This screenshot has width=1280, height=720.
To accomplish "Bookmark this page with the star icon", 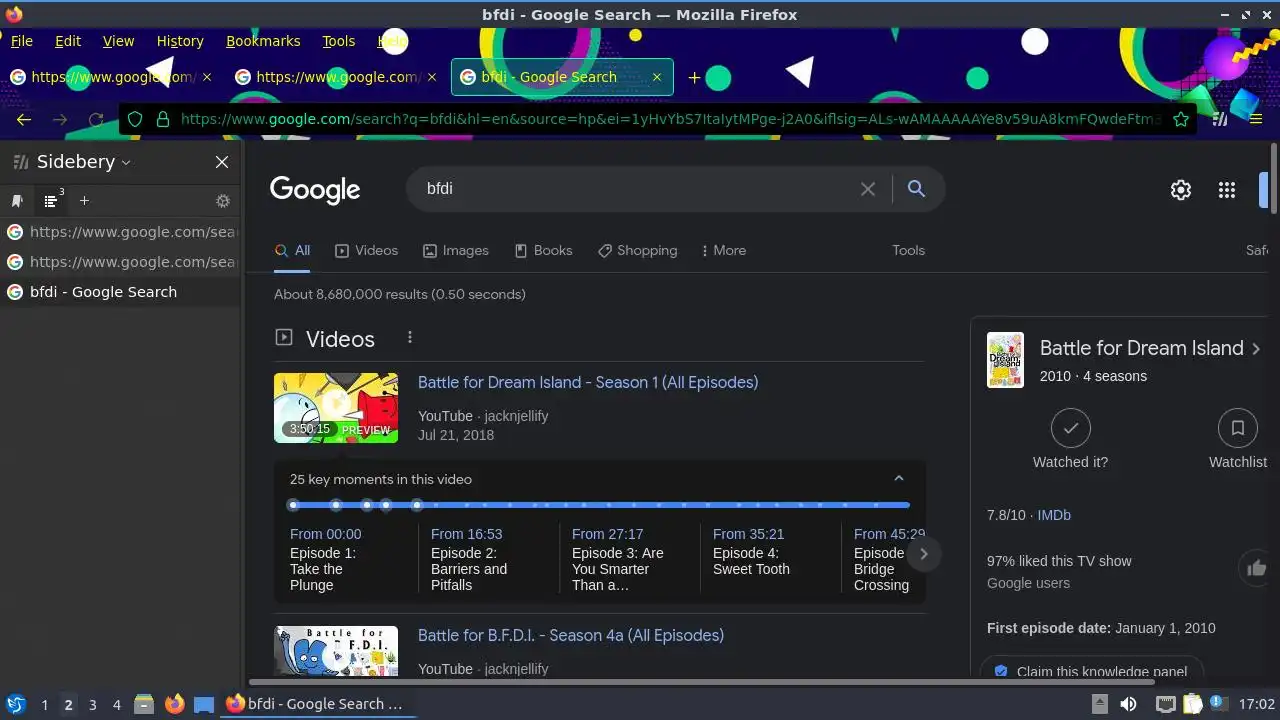I will [x=1181, y=119].
